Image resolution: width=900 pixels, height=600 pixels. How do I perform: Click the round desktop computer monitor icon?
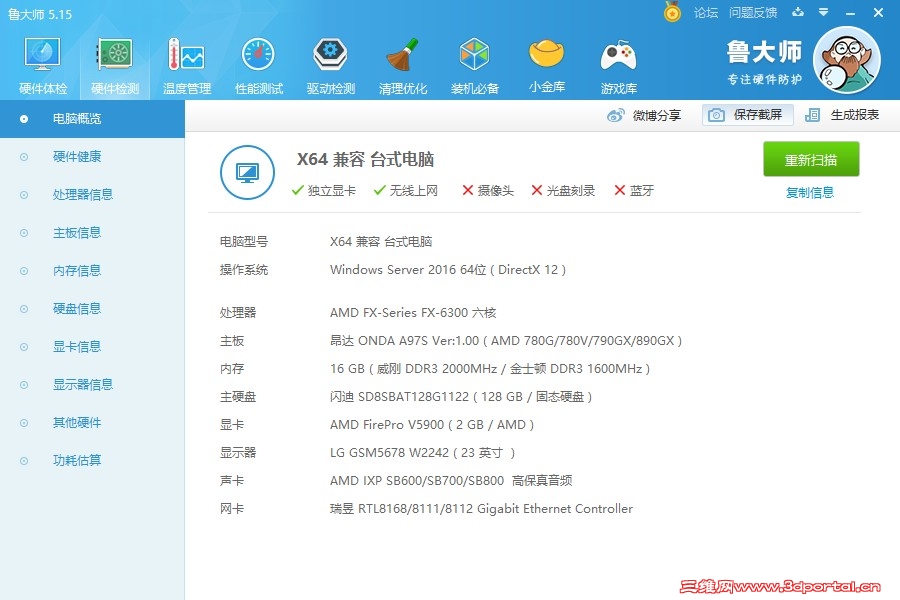click(x=247, y=172)
